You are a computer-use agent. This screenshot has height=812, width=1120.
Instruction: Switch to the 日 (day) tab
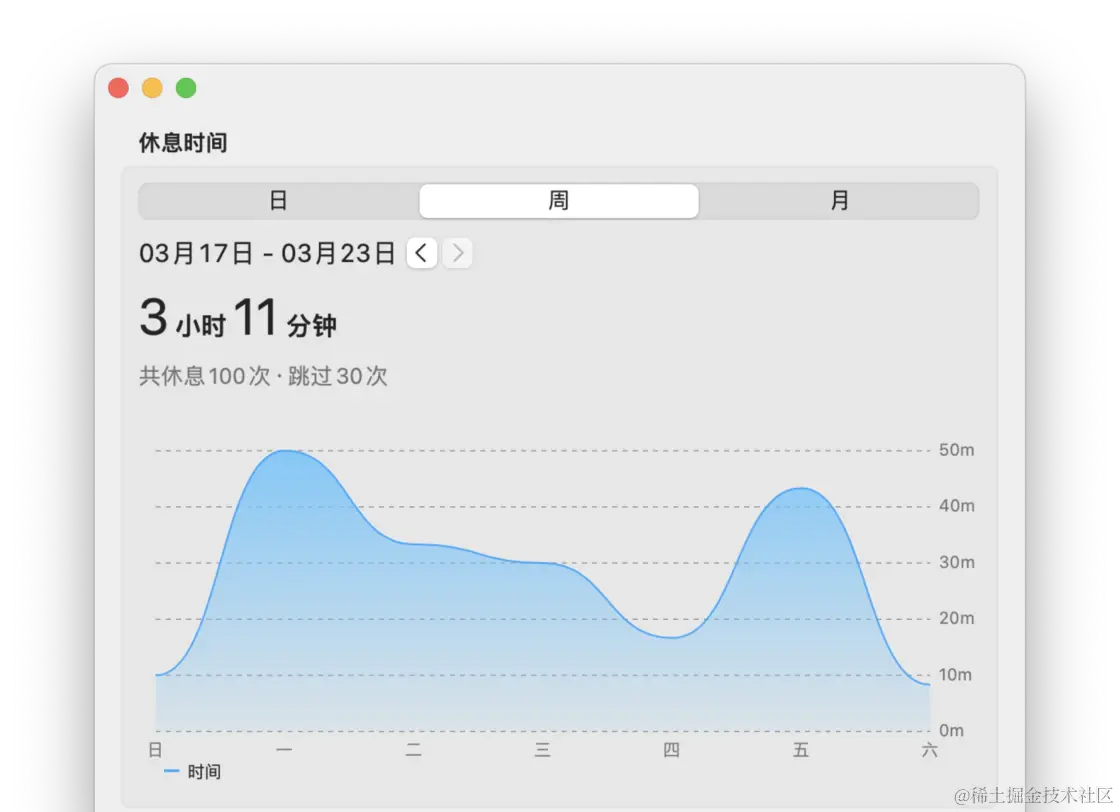[279, 201]
